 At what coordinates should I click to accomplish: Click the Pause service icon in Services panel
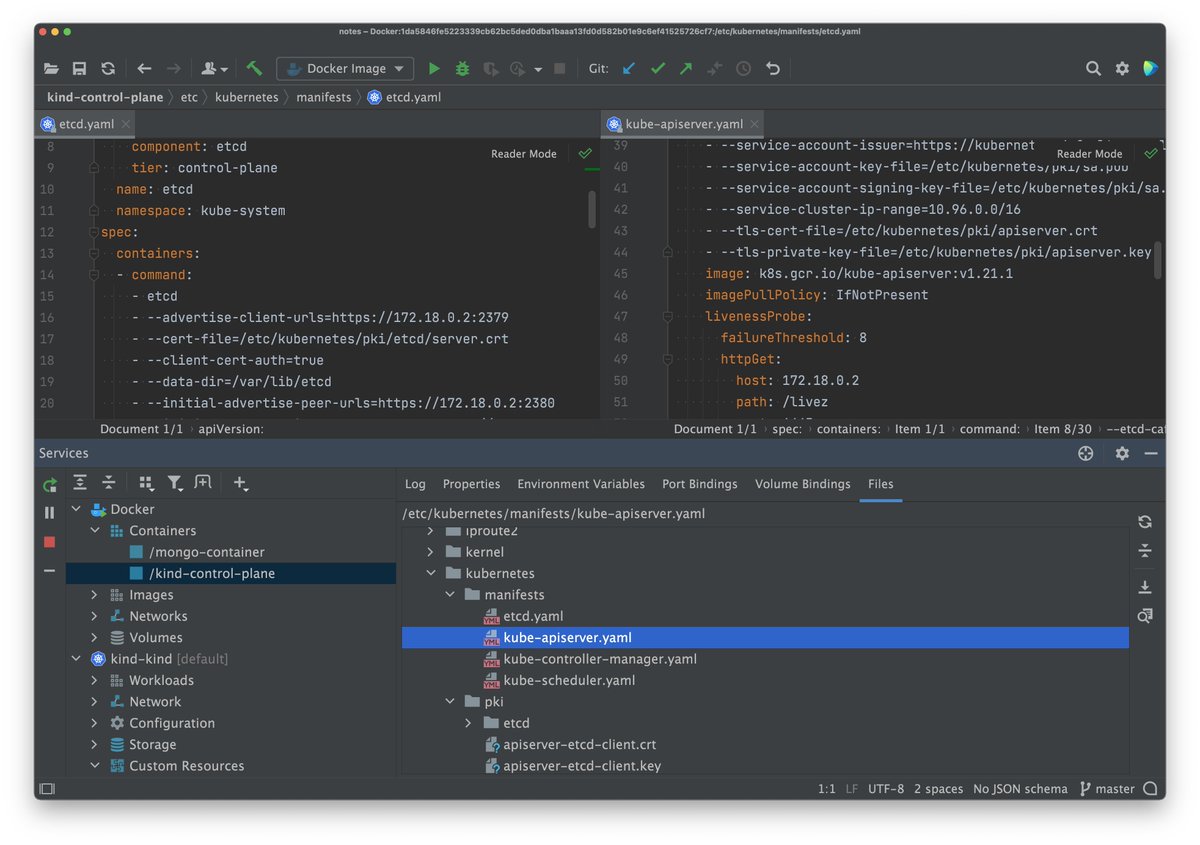(49, 512)
